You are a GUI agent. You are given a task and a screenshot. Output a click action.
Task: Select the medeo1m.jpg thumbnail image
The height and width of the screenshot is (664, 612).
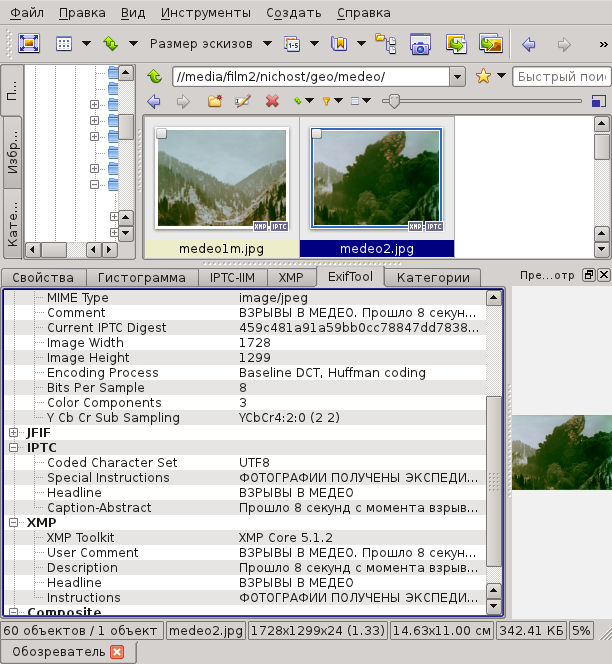click(222, 178)
